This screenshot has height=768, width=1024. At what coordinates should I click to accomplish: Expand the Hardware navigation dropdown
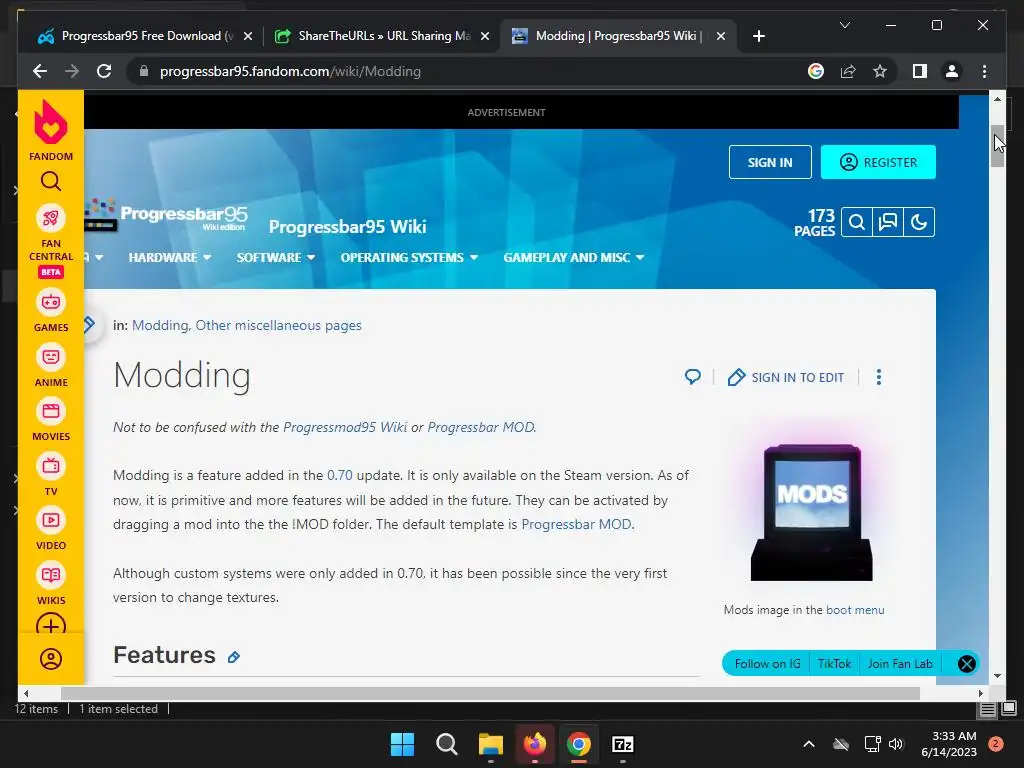[x=170, y=257]
